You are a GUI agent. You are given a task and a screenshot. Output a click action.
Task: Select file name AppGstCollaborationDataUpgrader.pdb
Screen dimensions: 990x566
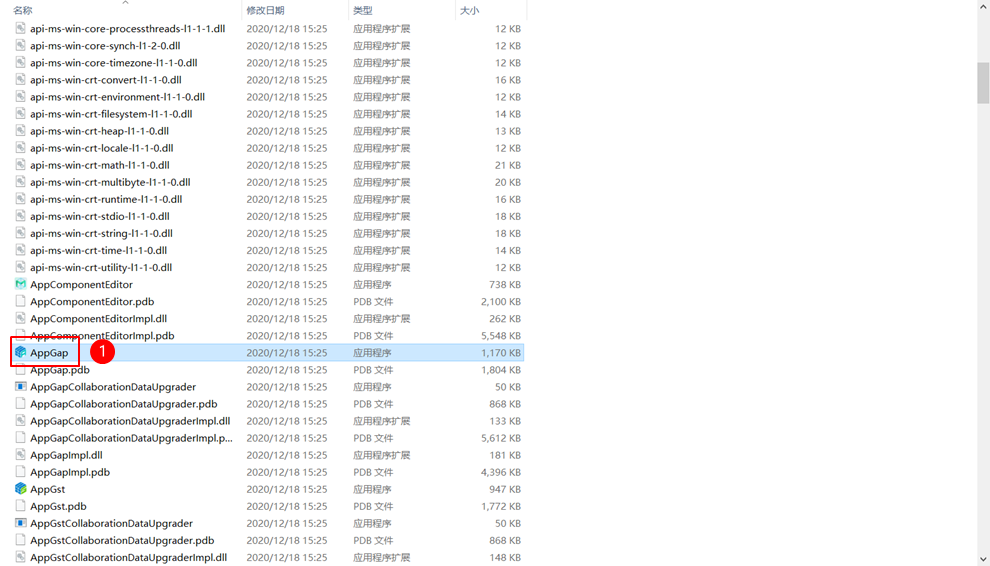122,540
